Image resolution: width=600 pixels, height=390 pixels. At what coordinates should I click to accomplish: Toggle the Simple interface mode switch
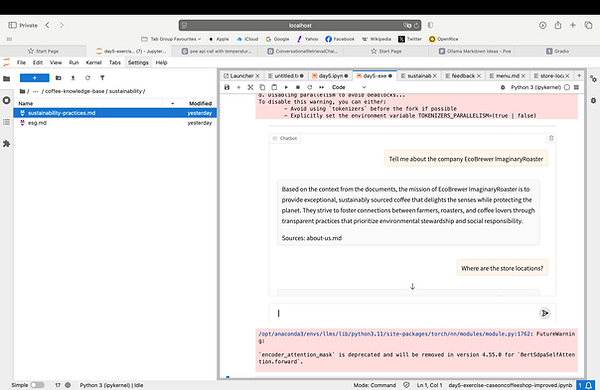point(37,385)
